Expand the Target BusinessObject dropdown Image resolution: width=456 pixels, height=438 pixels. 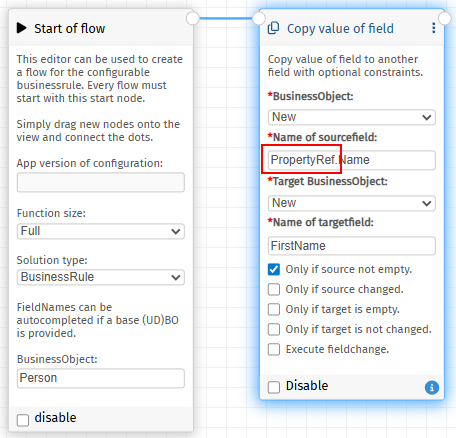(352, 203)
